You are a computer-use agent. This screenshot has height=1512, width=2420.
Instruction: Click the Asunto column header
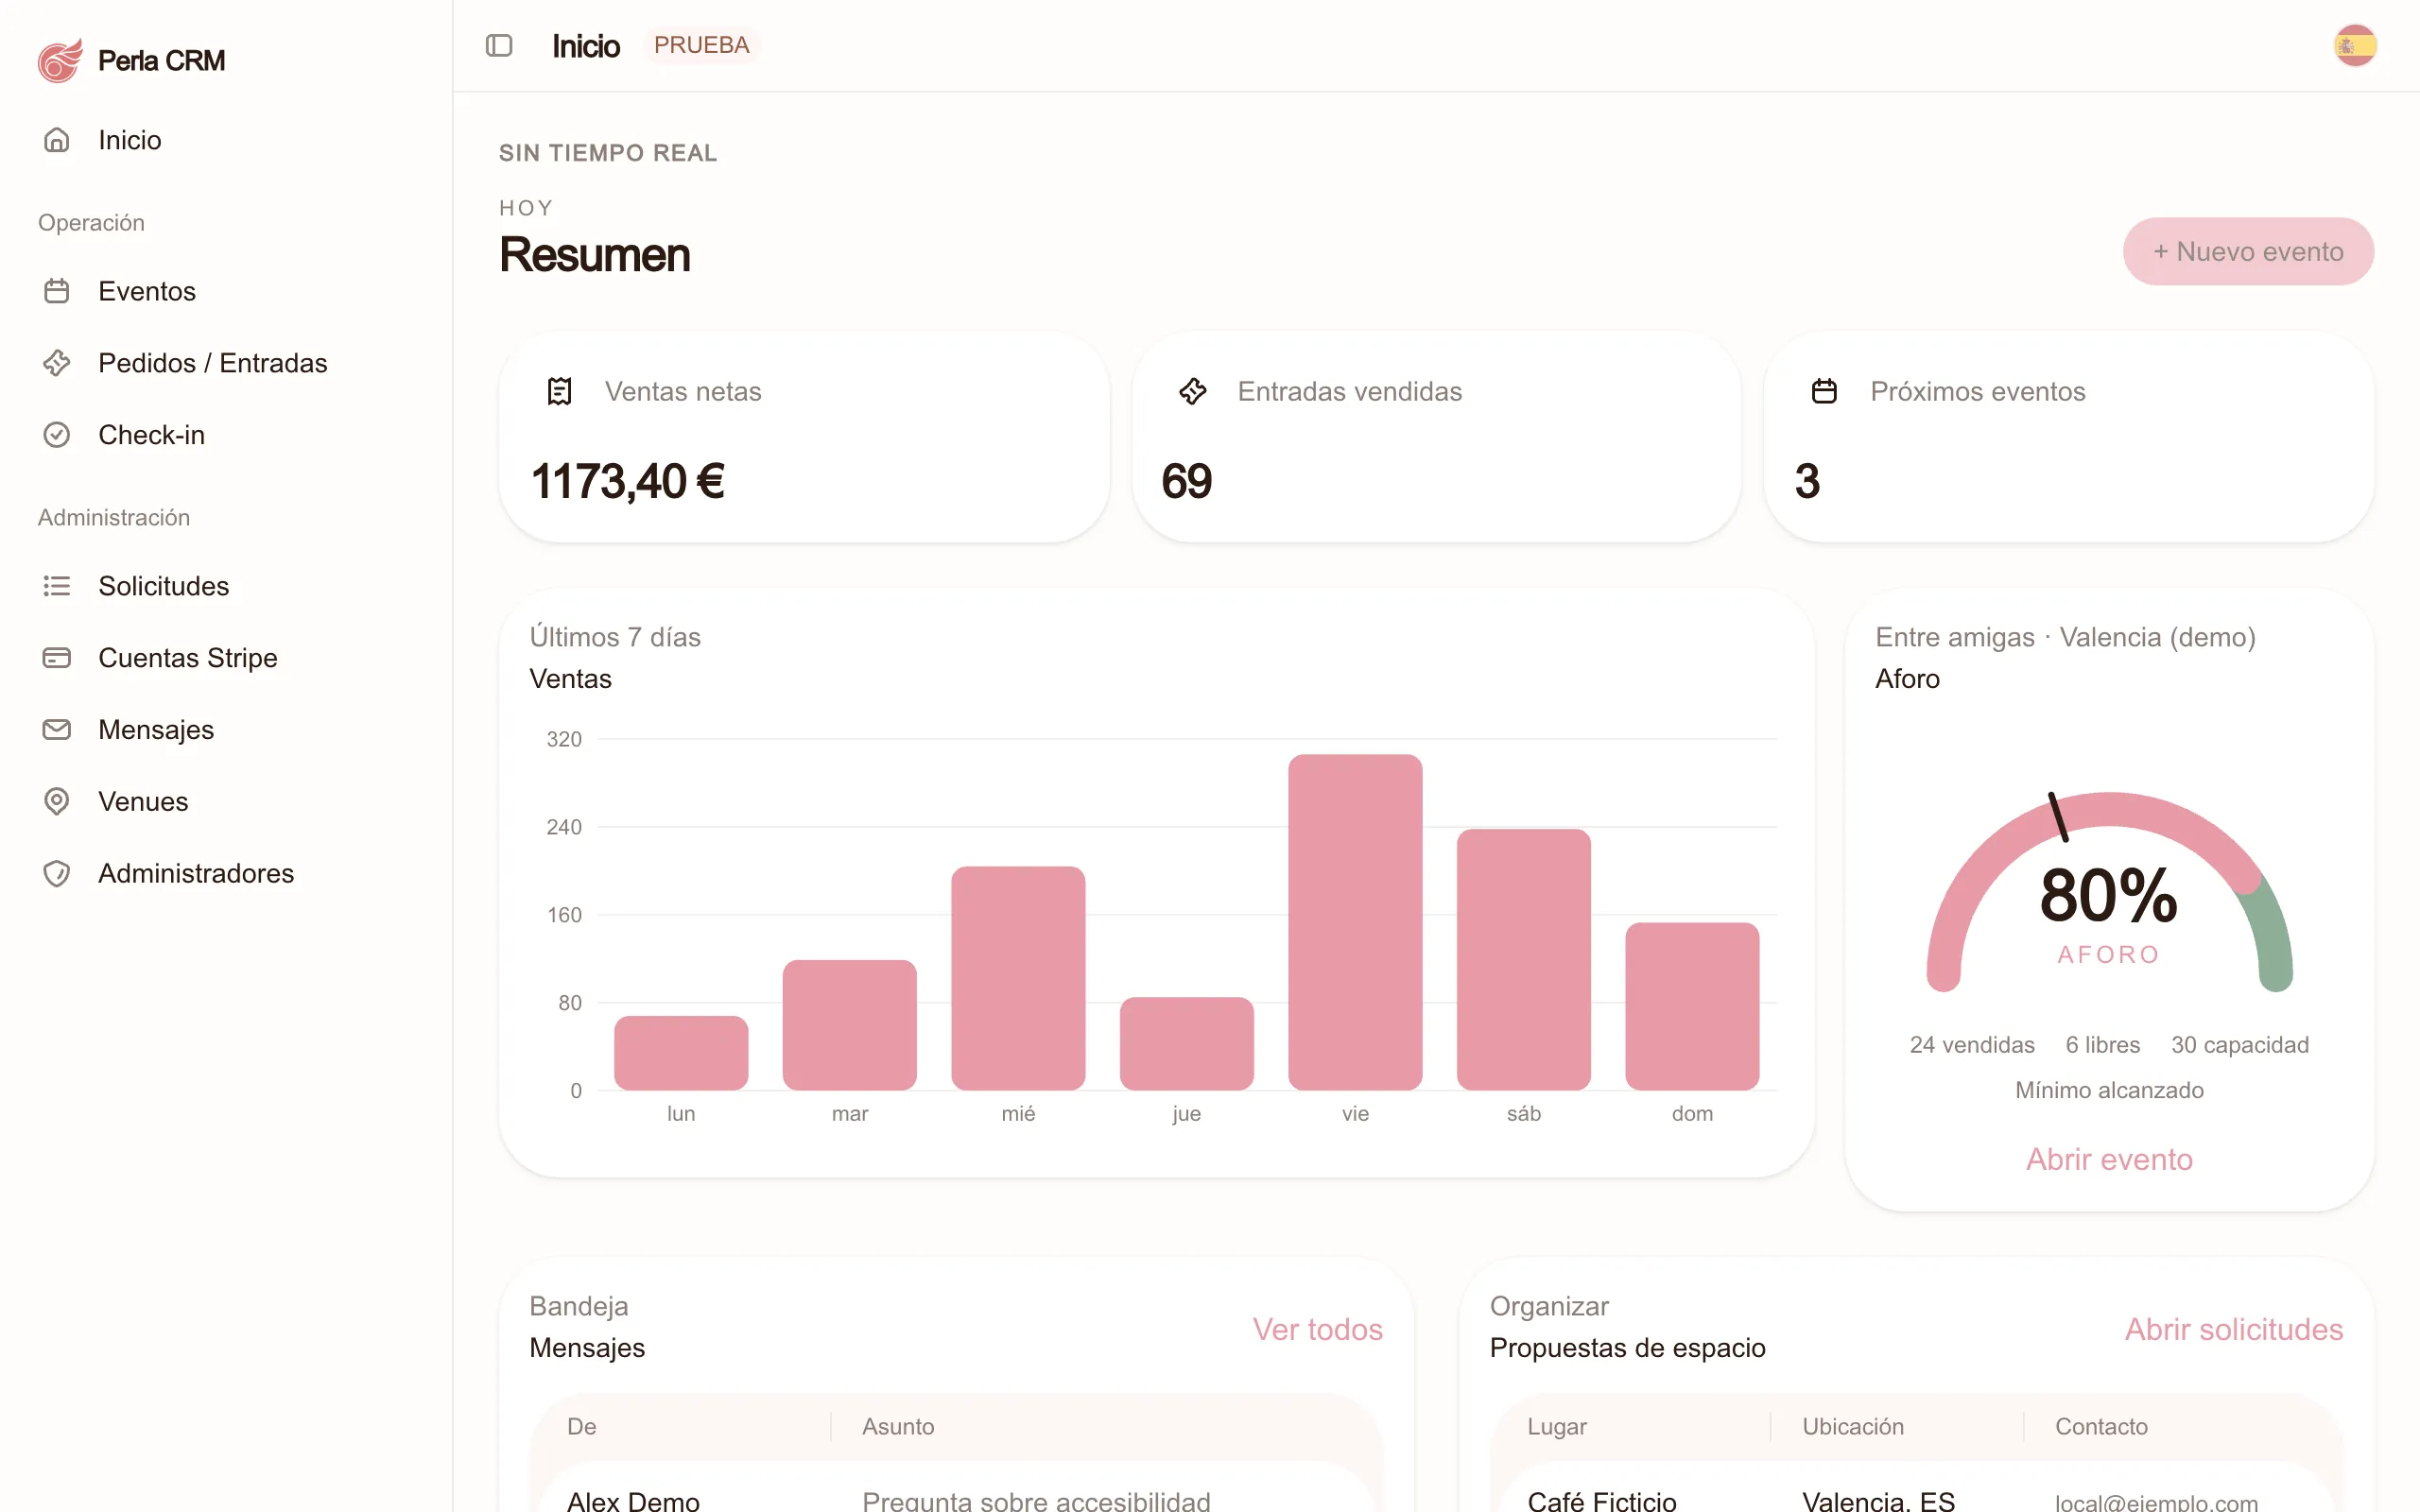898,1426
